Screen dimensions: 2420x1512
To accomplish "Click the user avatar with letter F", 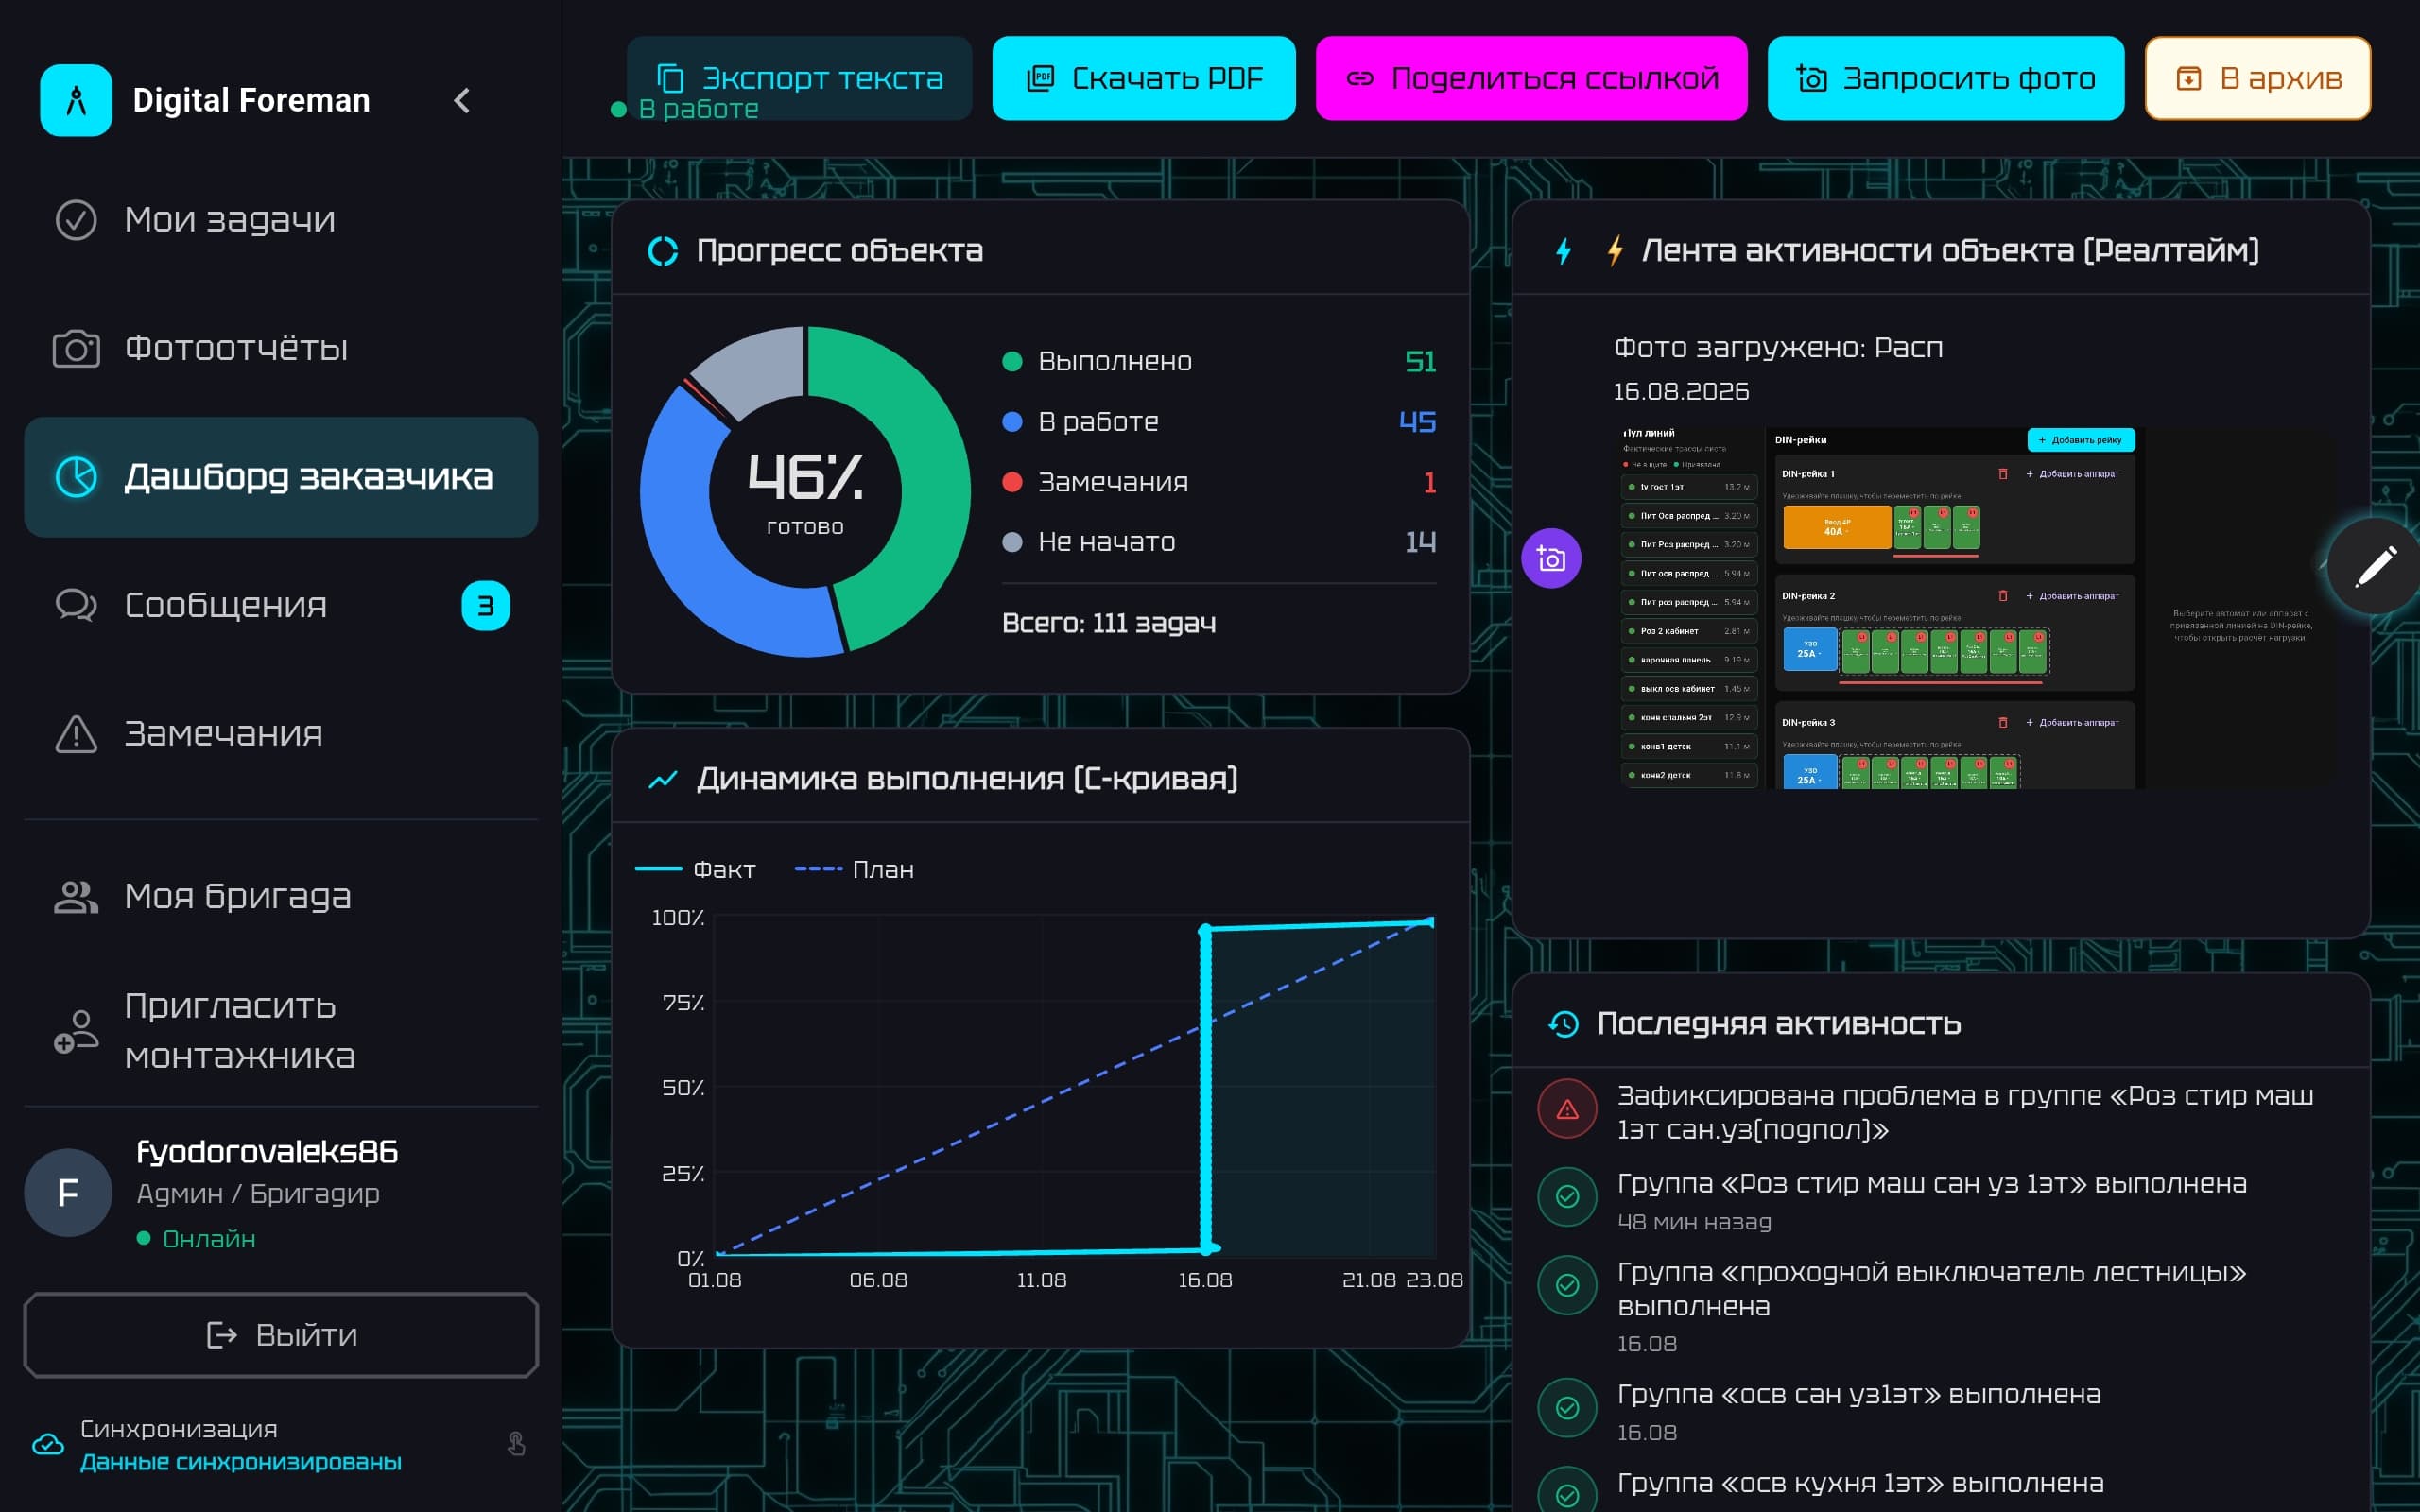I will point(68,1192).
